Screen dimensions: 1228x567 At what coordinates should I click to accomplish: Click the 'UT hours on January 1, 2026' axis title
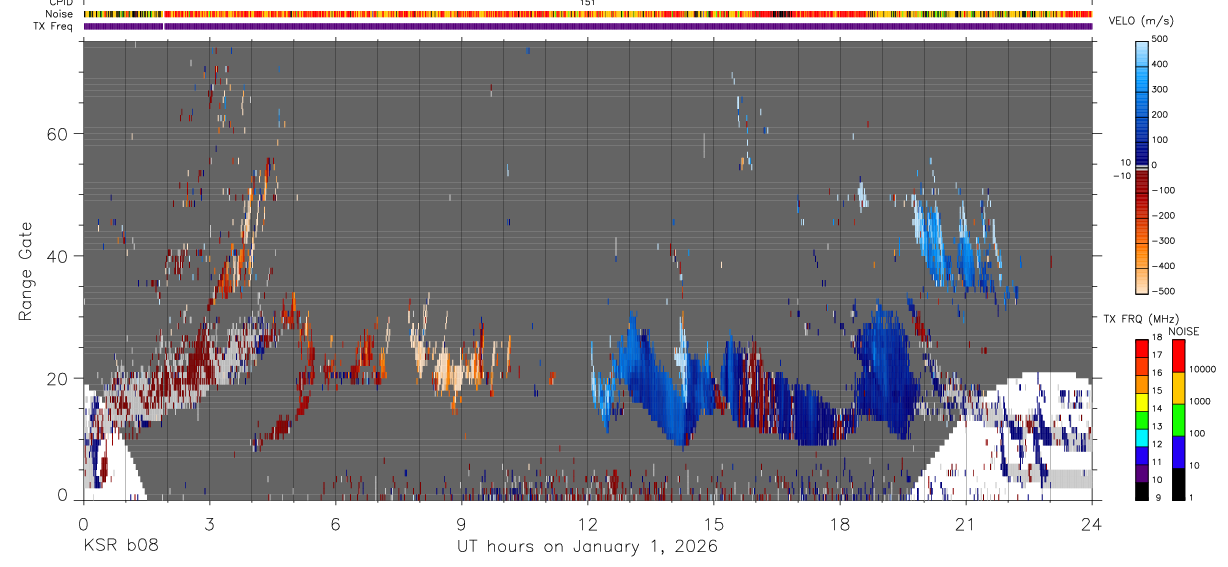click(587, 546)
